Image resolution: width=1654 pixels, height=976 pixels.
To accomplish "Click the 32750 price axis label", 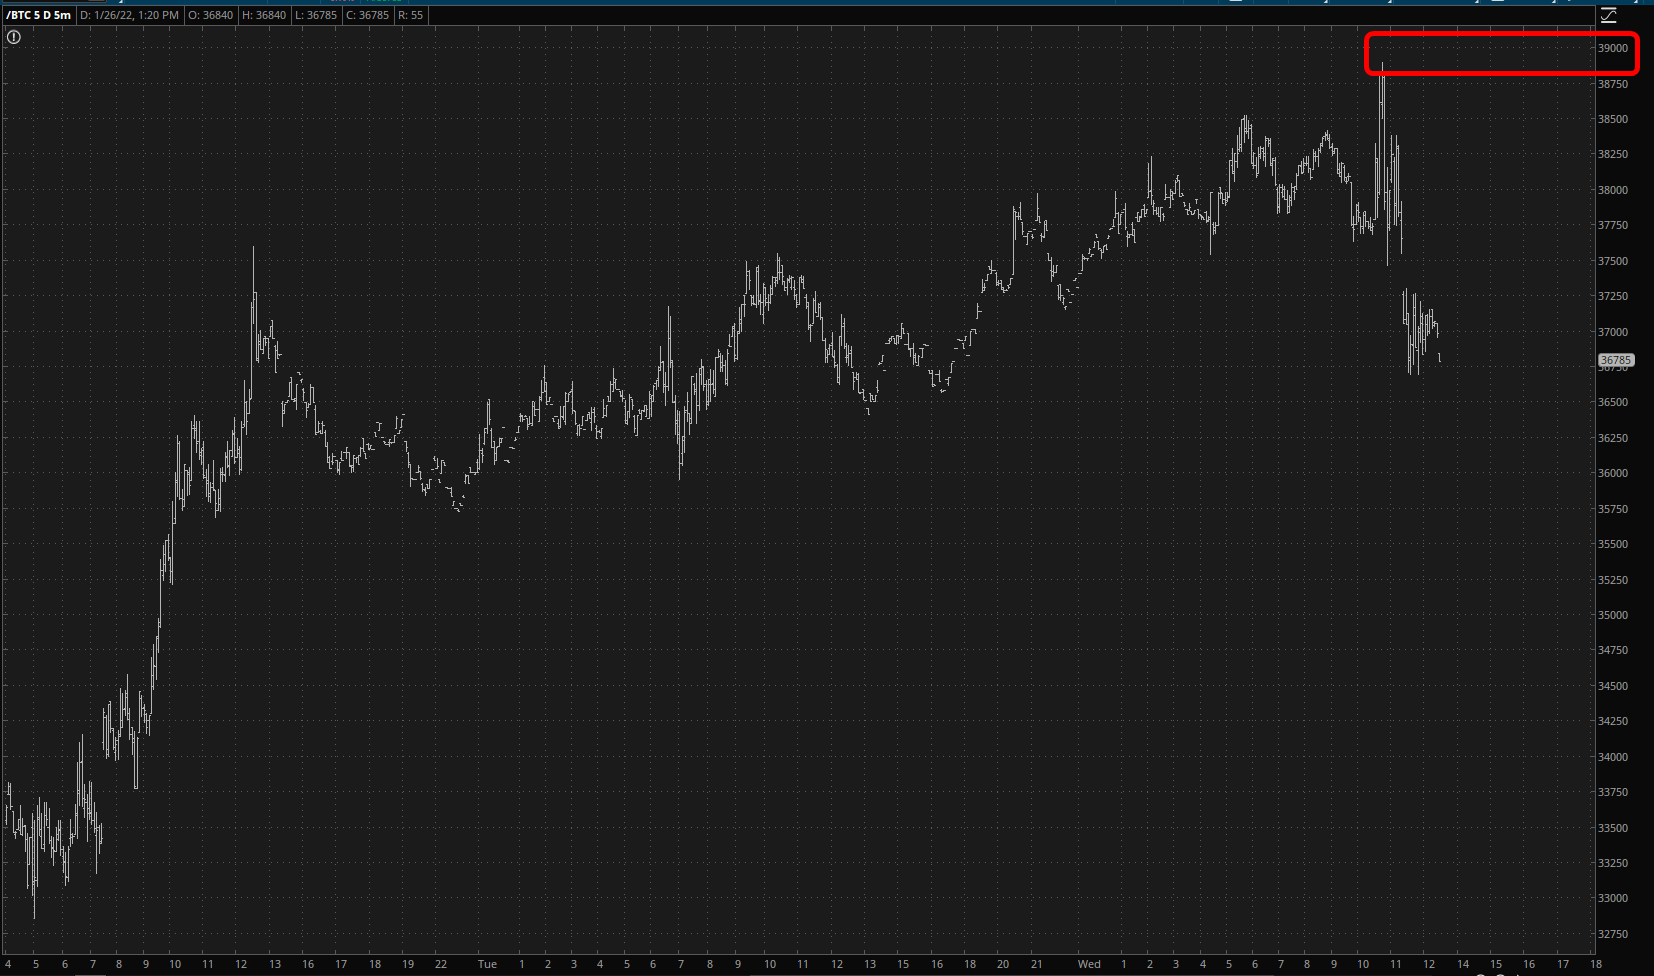I will (x=1612, y=934).
